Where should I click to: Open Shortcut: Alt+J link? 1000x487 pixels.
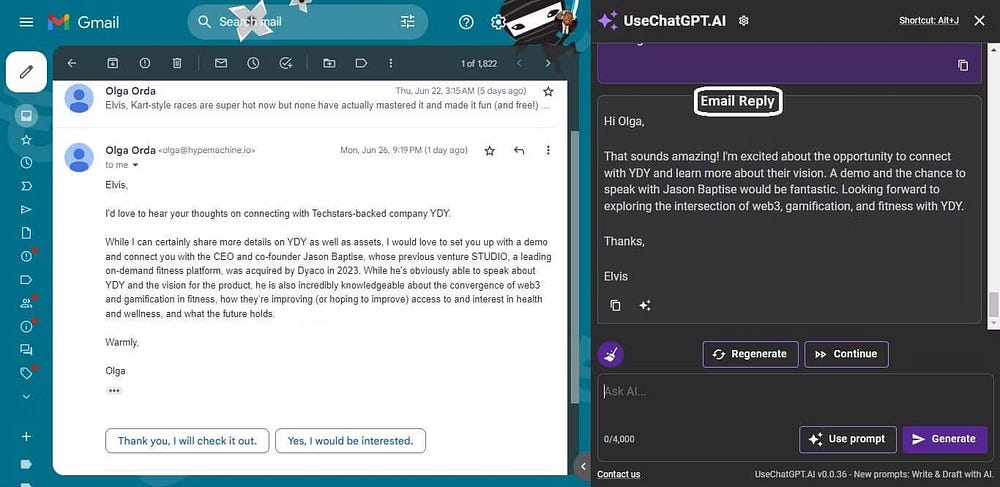929,21
